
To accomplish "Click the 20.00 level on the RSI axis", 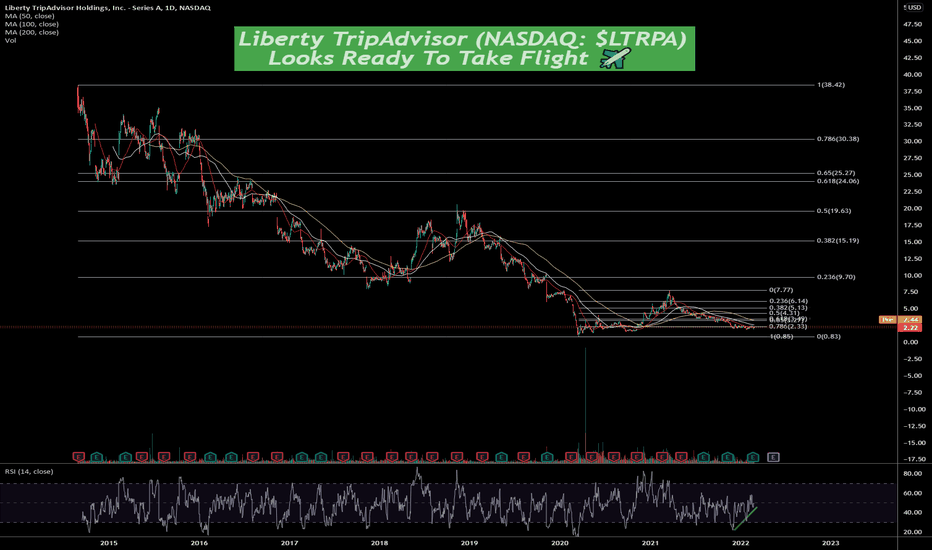I will pos(912,532).
